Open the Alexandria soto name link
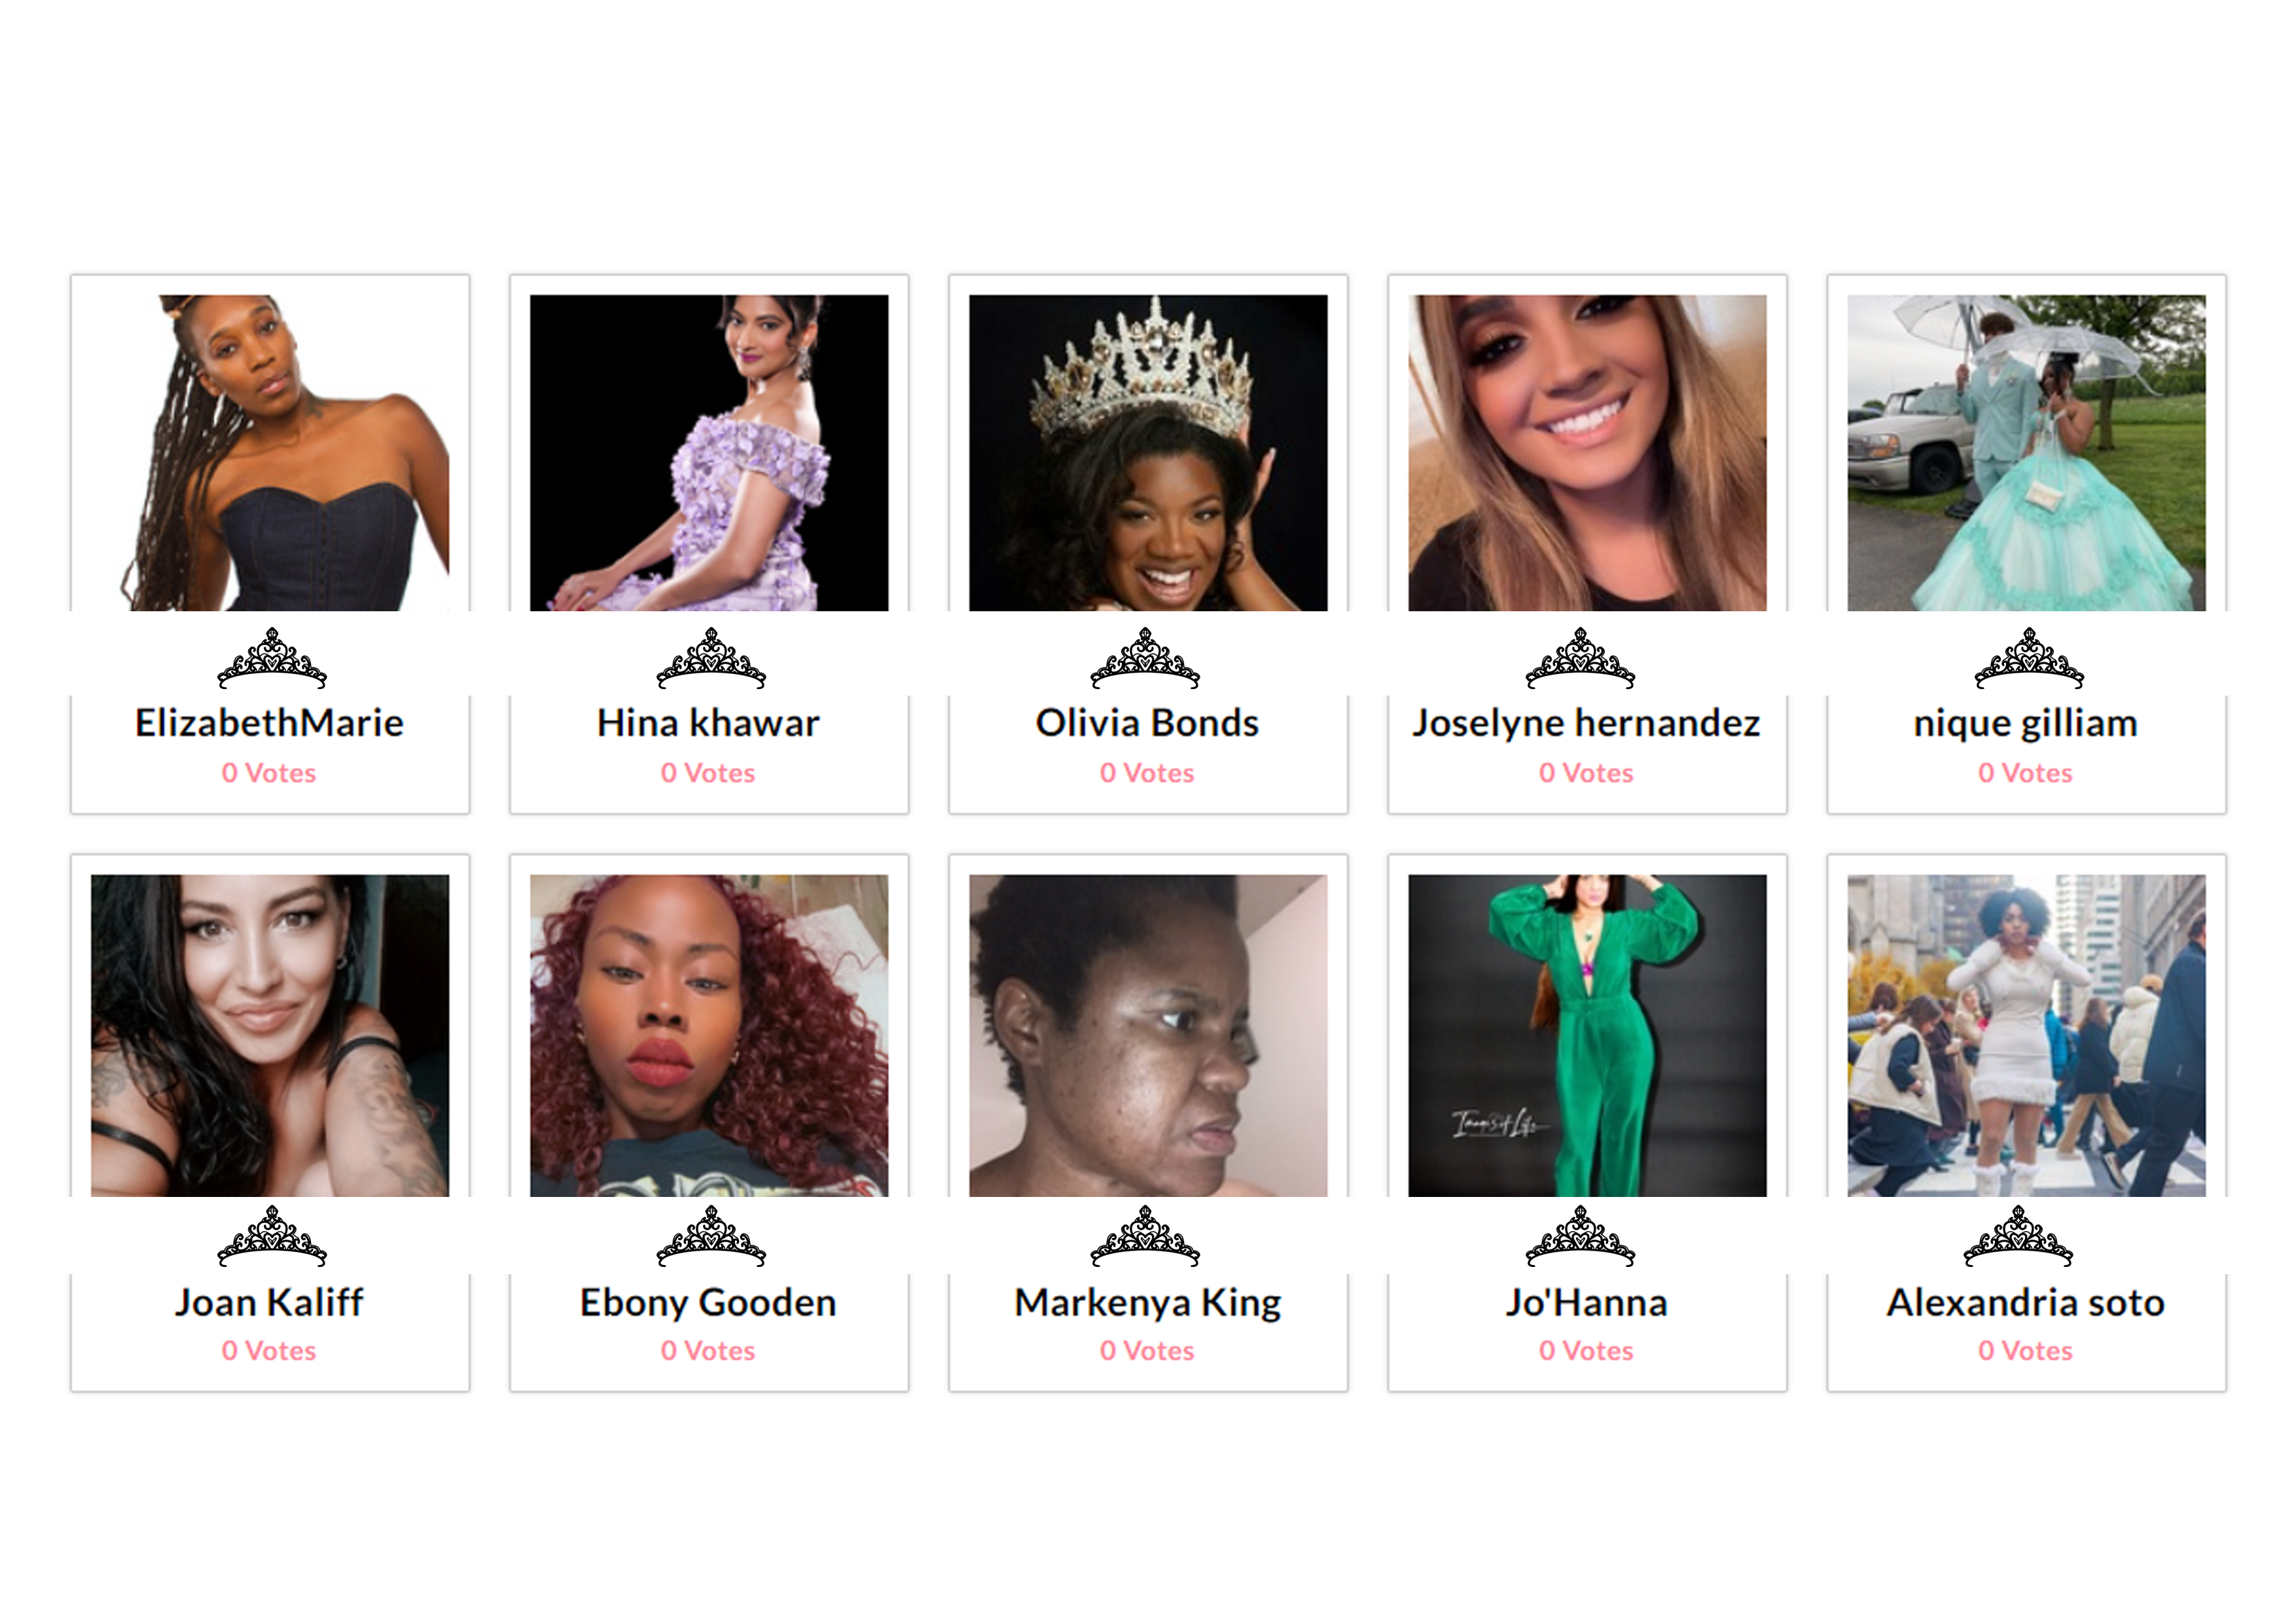 (x=2026, y=1302)
